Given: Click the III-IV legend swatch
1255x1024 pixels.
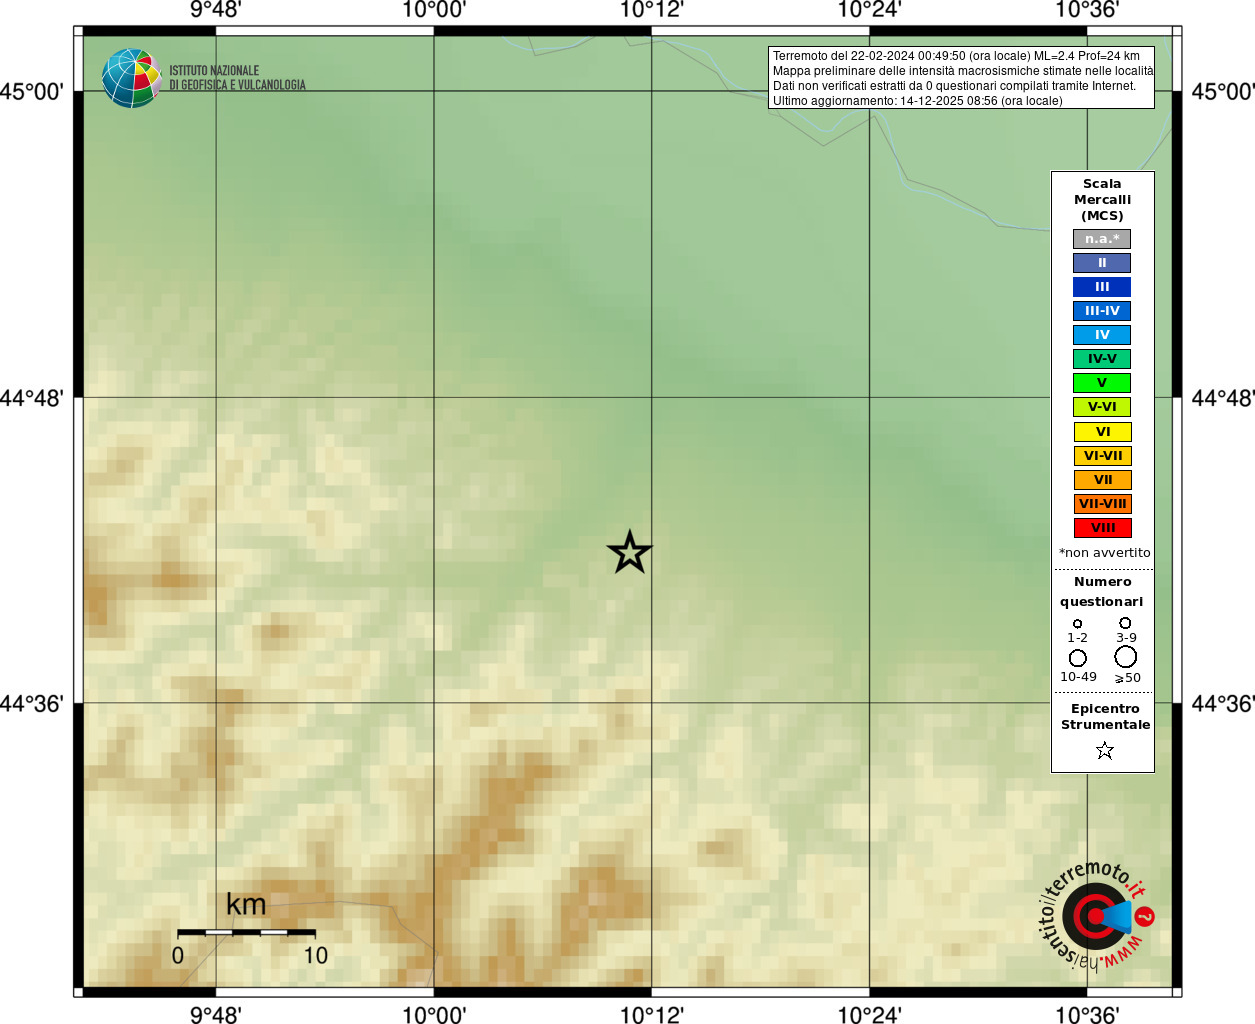Looking at the screenshot, I should [x=1102, y=311].
